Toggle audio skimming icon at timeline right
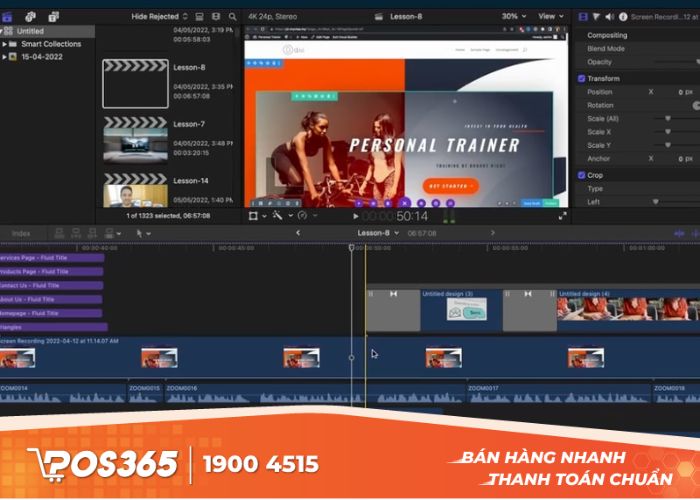The width and height of the screenshot is (700, 500). point(695,233)
